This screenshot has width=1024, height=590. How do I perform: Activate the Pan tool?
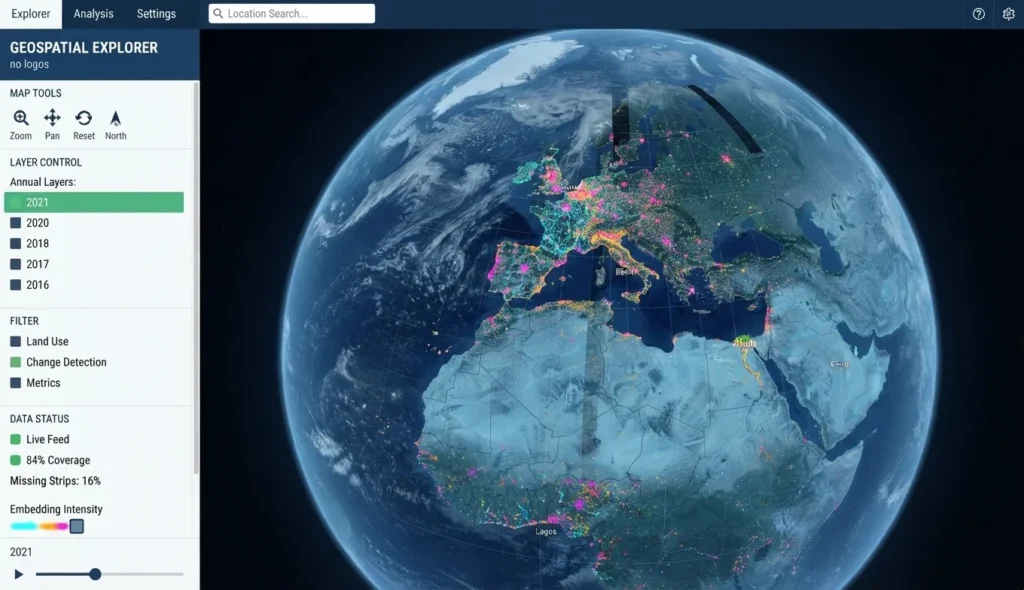click(x=52, y=125)
